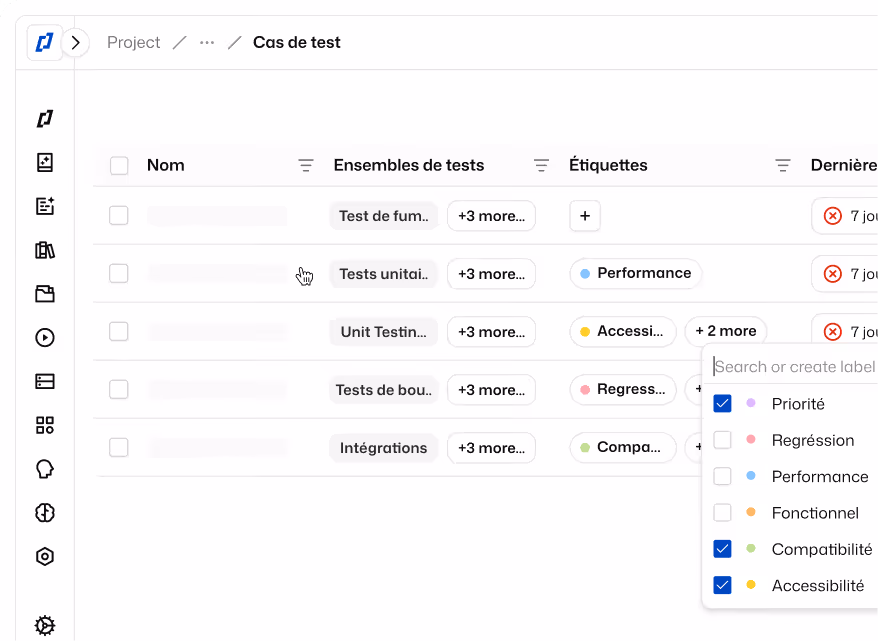Uncheck the Priorité label checkbox
This screenshot has width=878, height=641.
[x=722, y=404]
